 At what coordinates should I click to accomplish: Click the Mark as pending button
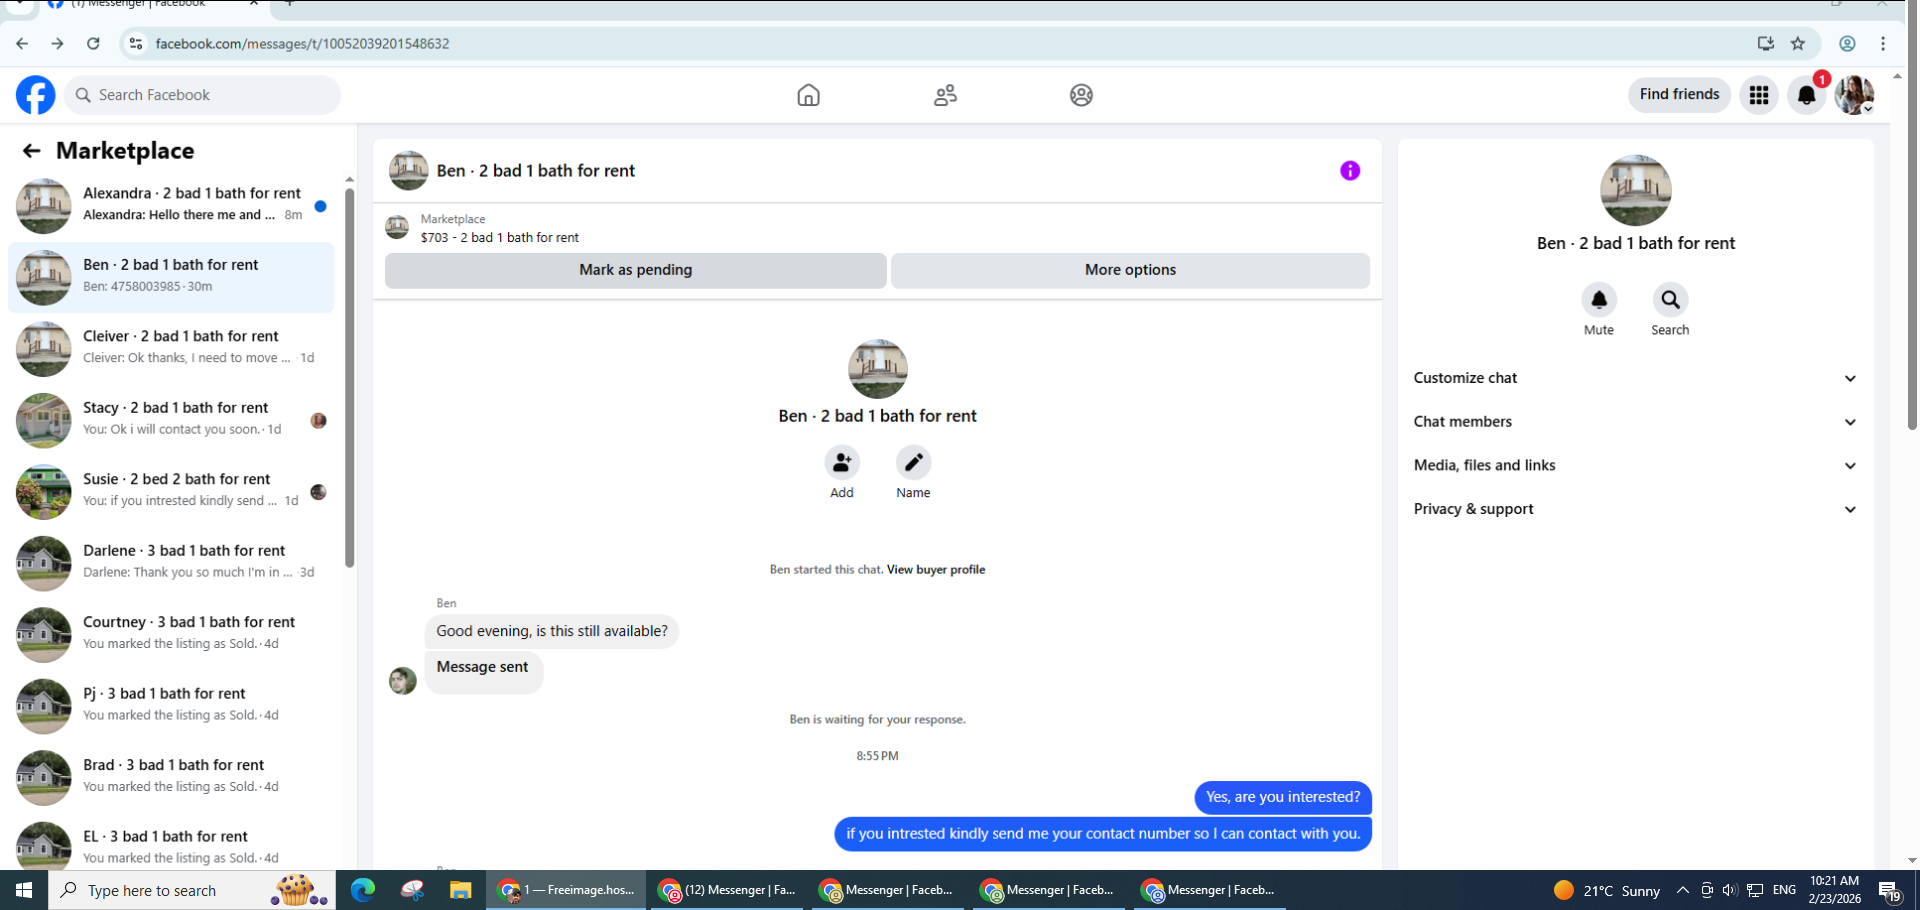click(x=636, y=270)
